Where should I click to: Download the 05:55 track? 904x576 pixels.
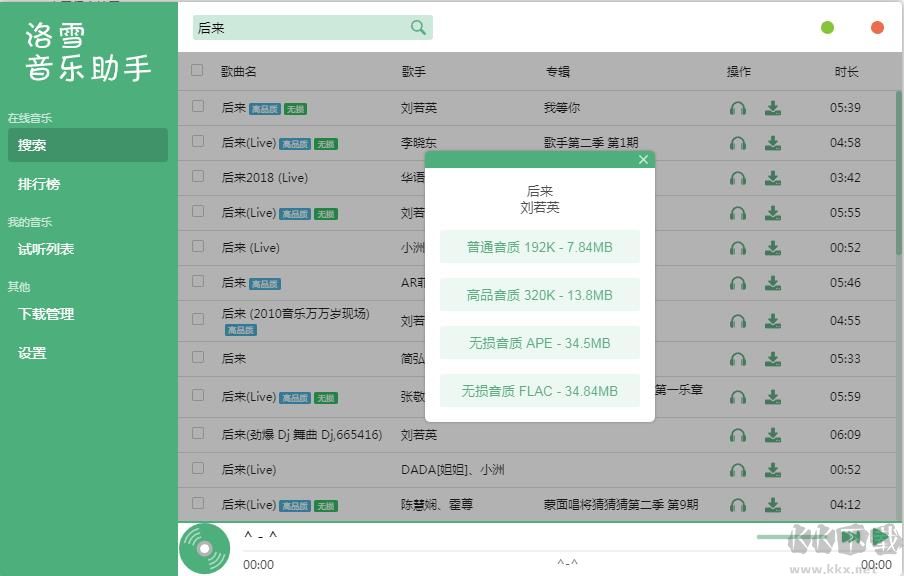click(x=773, y=213)
